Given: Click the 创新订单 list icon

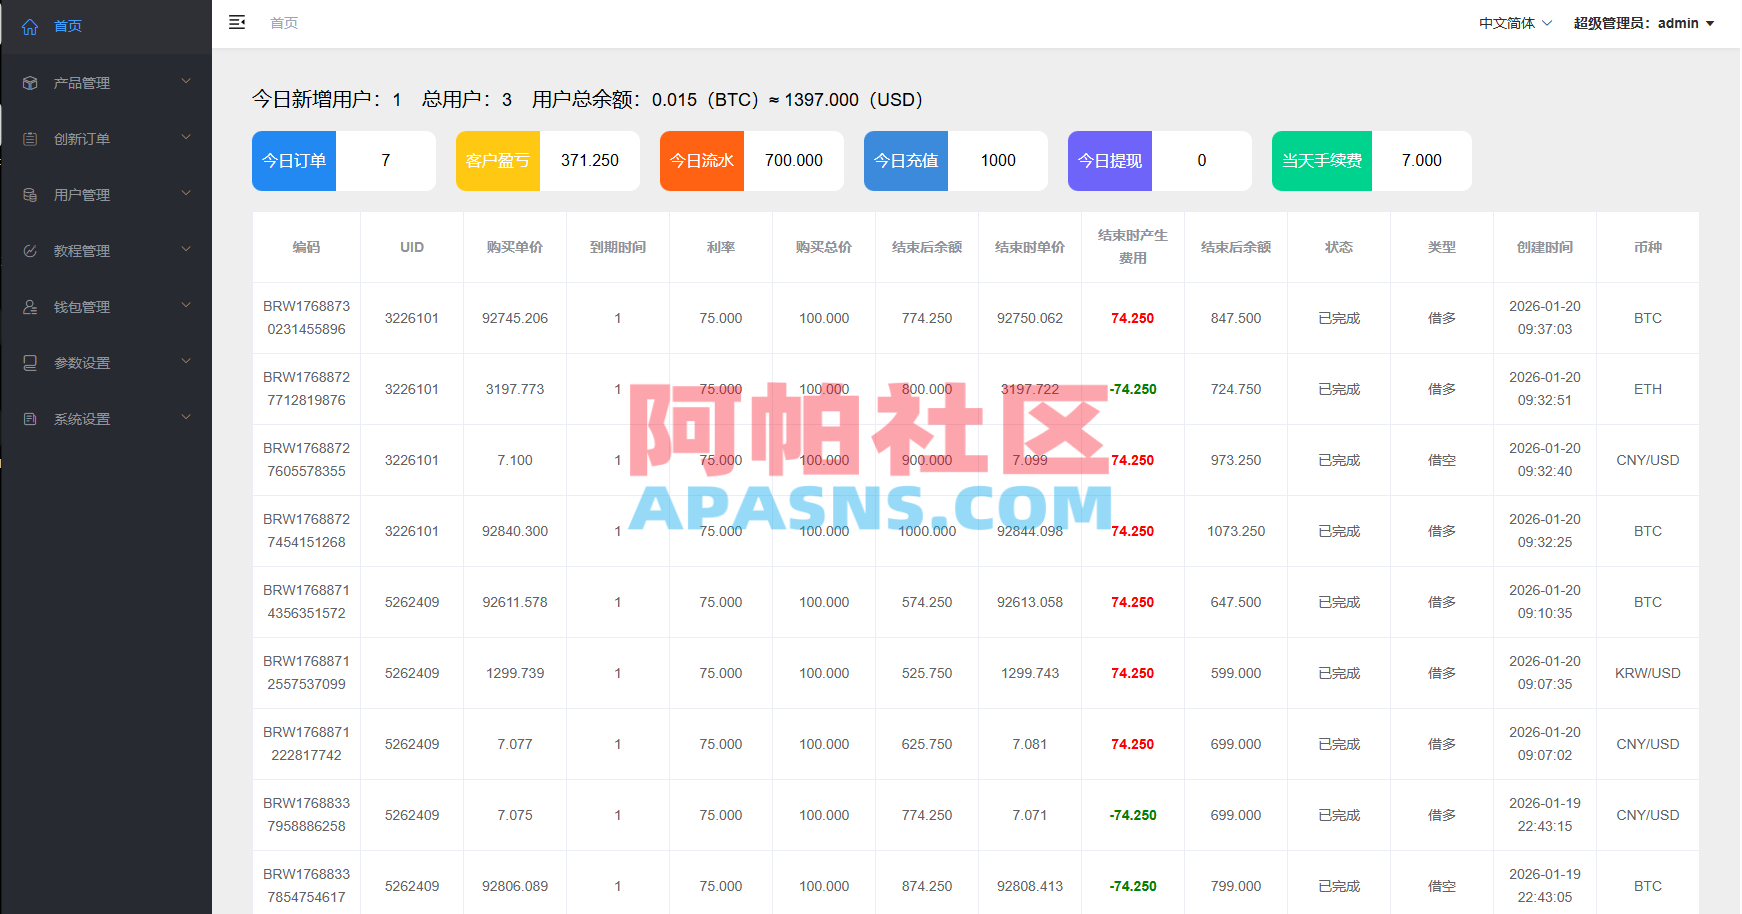Looking at the screenshot, I should pyautogui.click(x=30, y=139).
